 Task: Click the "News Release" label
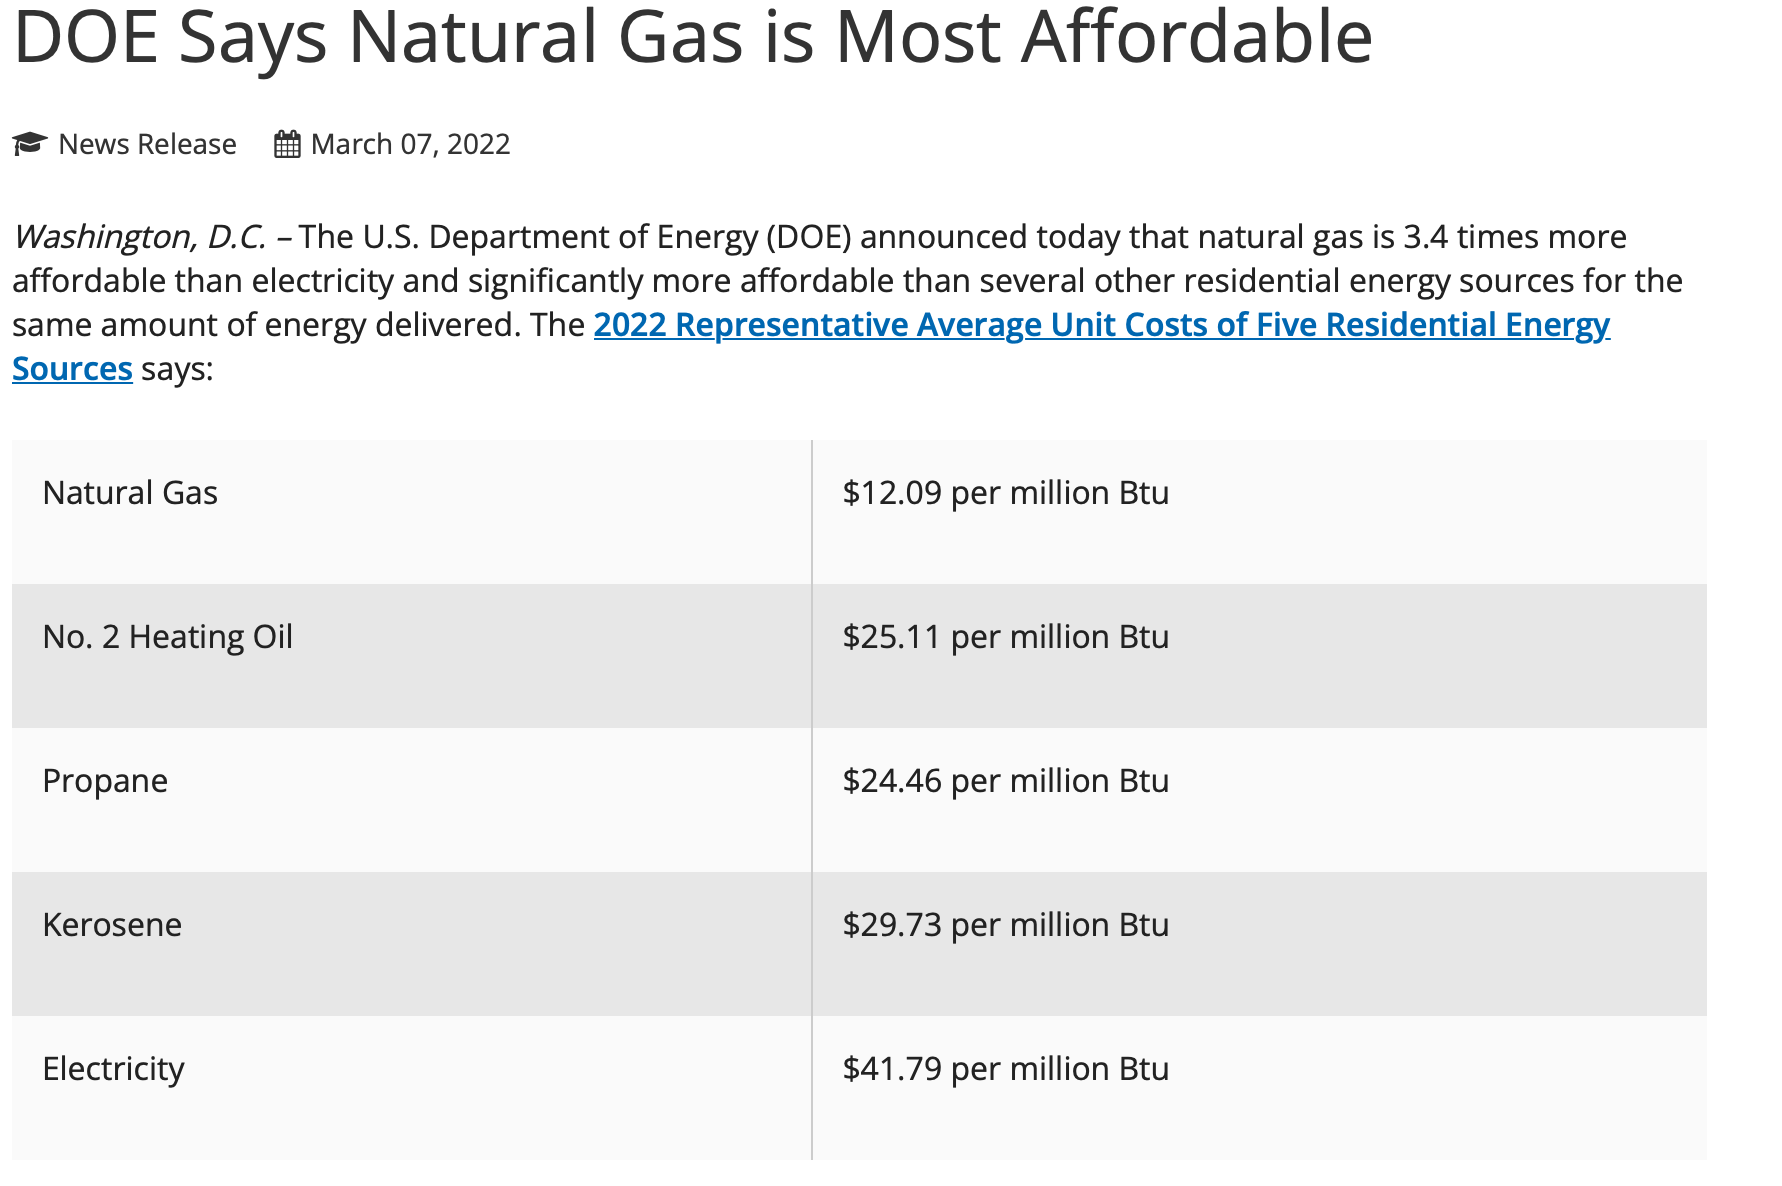(x=147, y=145)
